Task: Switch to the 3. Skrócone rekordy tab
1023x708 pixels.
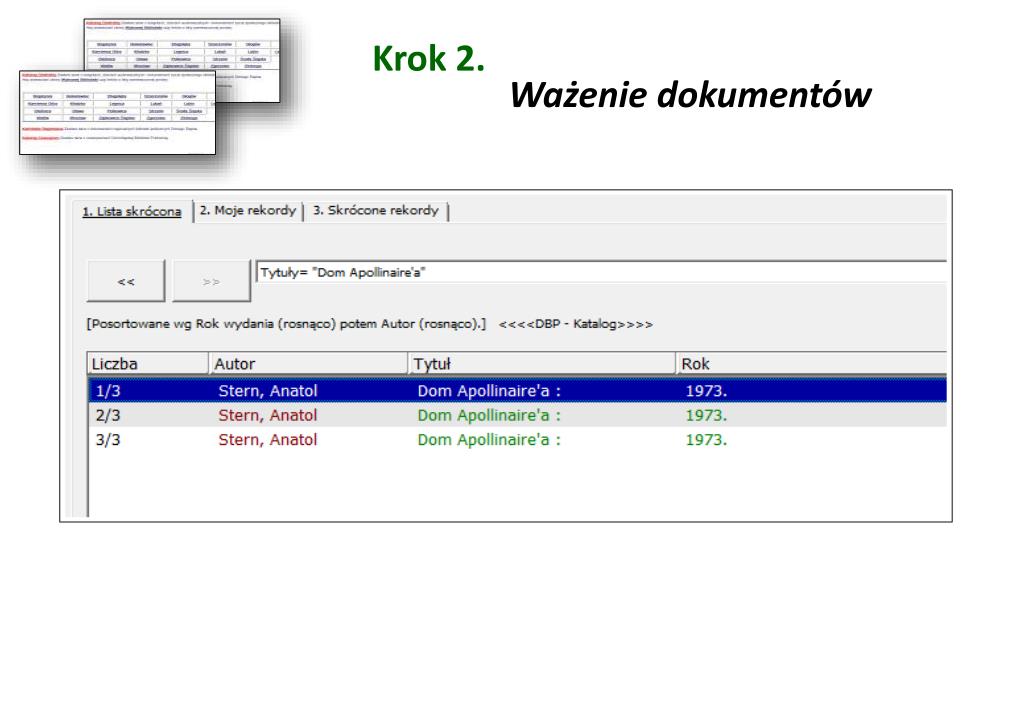Action: (376, 211)
